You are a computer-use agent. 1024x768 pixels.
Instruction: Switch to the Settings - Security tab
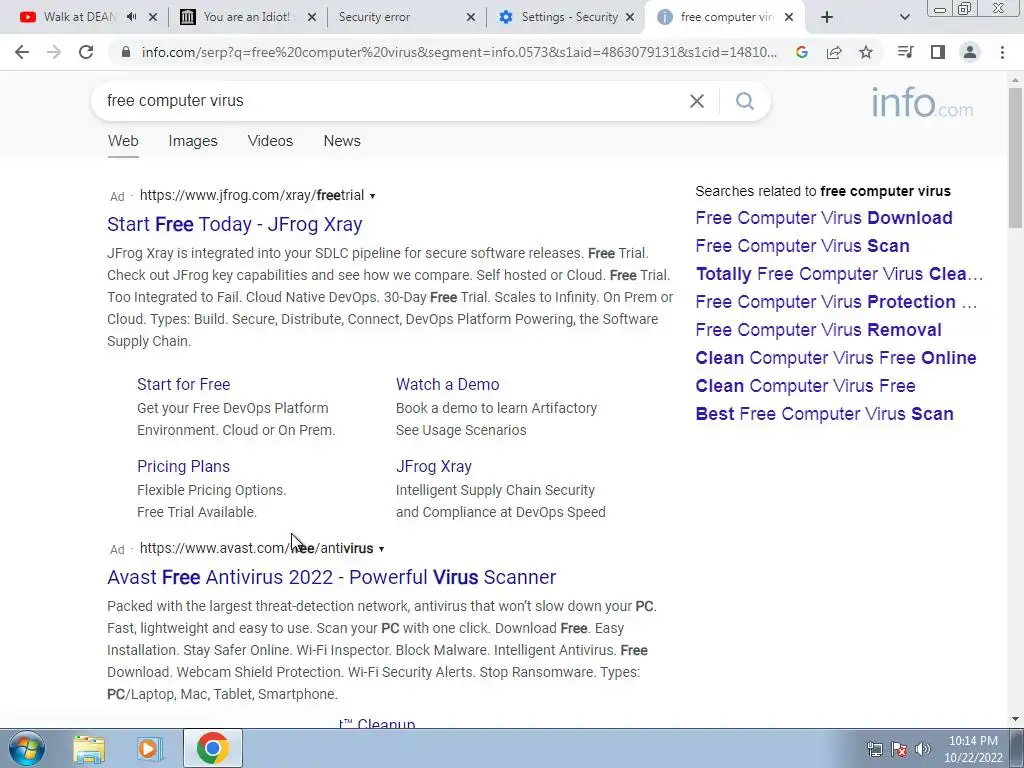point(558,17)
